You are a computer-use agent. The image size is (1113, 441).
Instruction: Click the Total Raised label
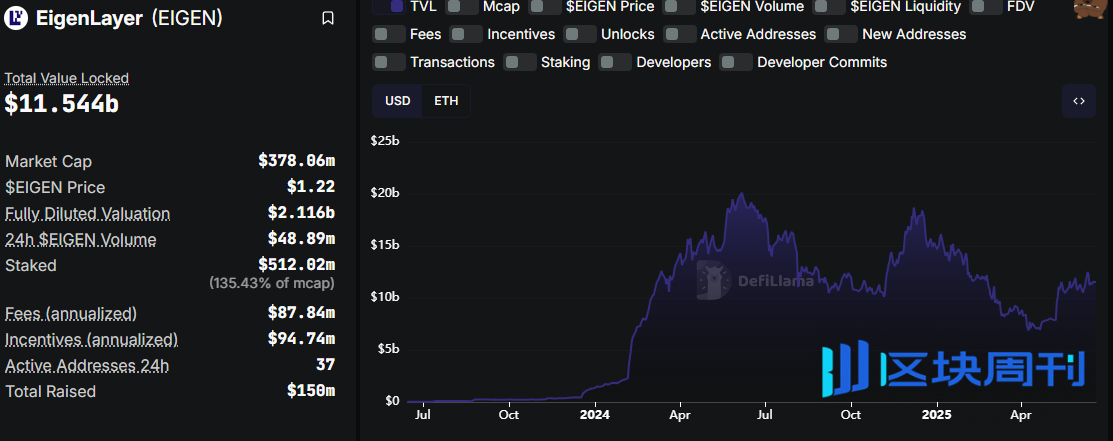point(50,391)
